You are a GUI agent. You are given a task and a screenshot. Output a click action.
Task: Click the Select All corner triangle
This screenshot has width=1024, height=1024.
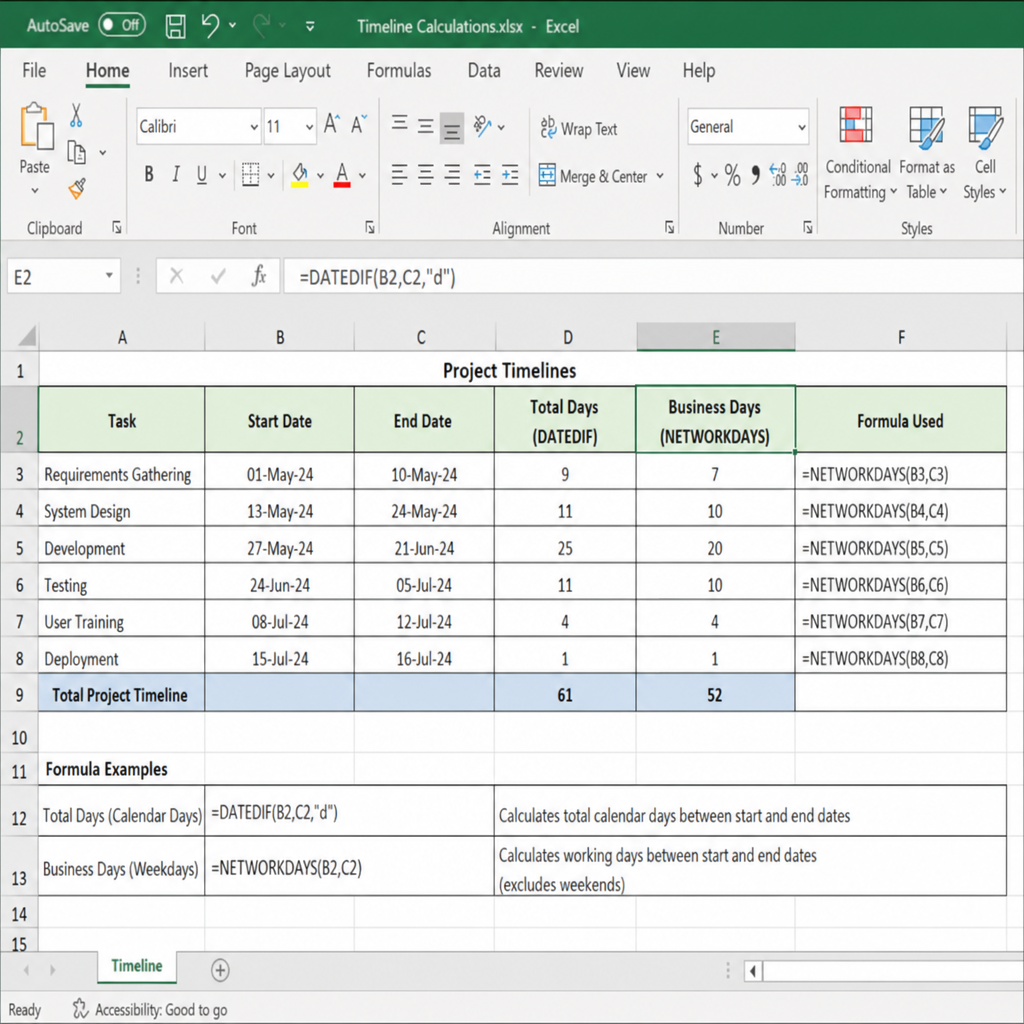coord(27,337)
